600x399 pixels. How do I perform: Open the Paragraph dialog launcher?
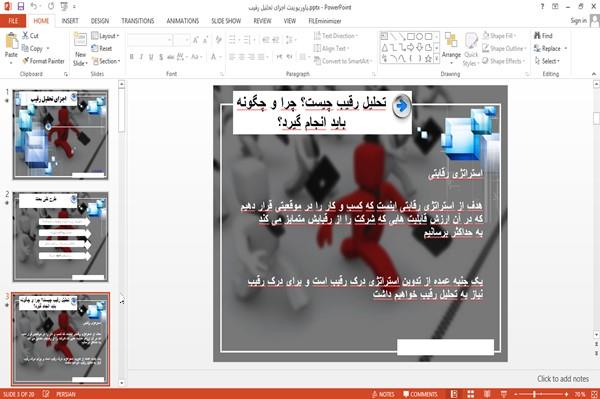pos(373,74)
